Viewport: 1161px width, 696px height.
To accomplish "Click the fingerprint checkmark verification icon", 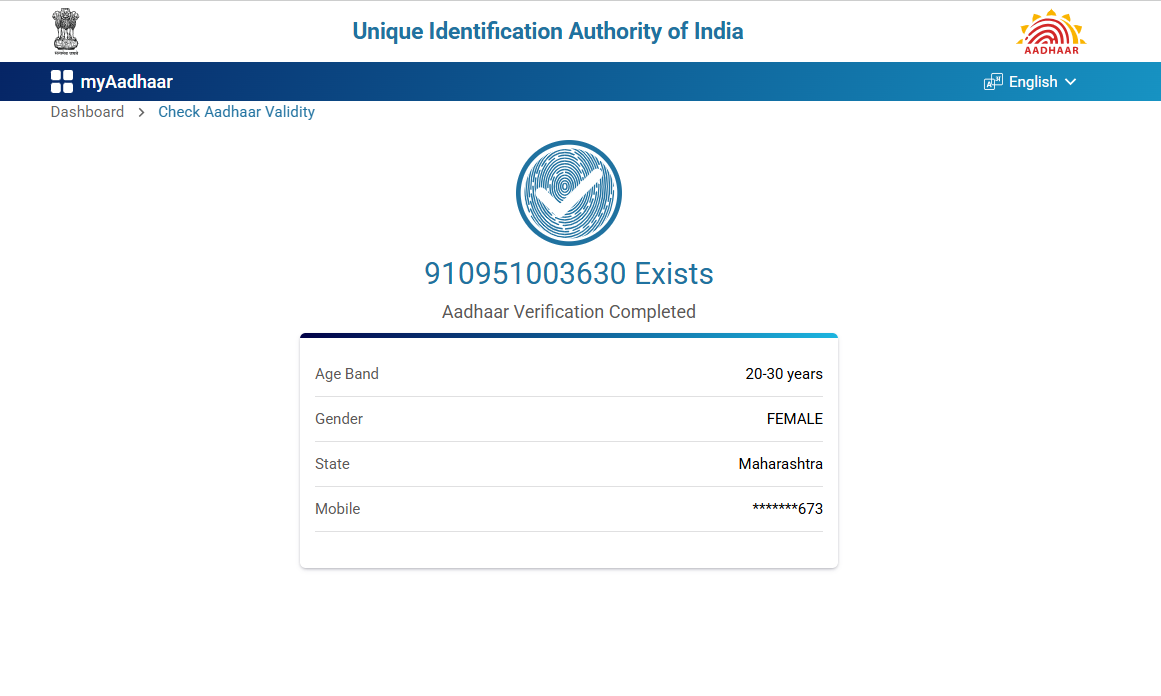I will pyautogui.click(x=569, y=193).
